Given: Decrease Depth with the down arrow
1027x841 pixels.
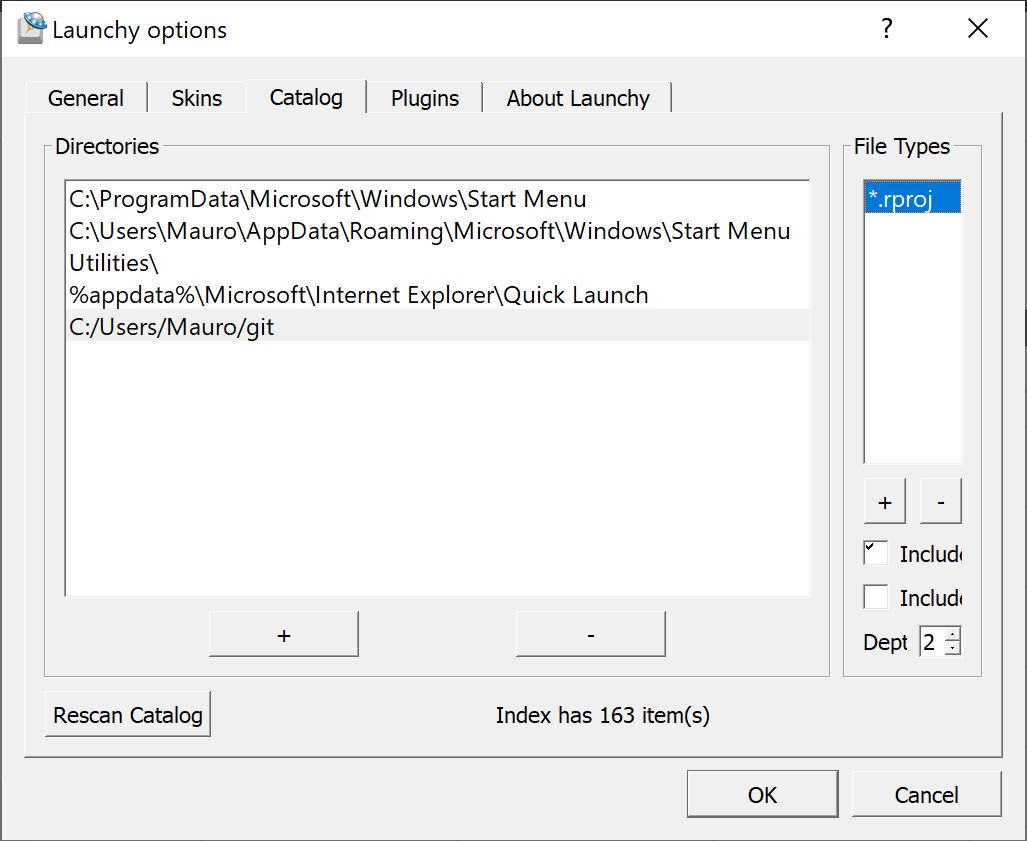Looking at the screenshot, I should click(x=953, y=648).
